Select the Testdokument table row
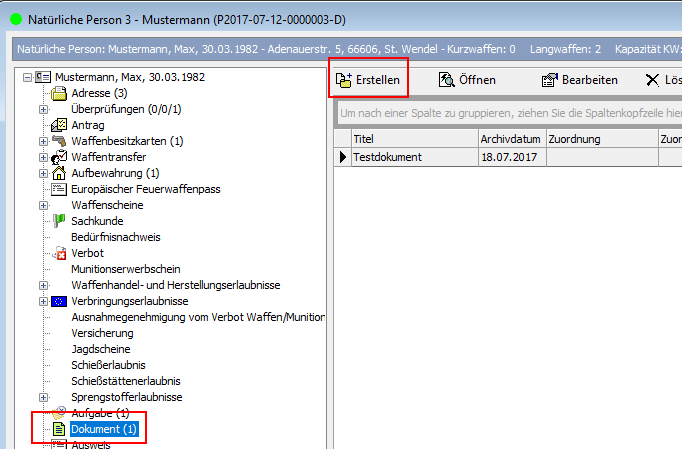This screenshot has height=449, width=682. [412, 157]
